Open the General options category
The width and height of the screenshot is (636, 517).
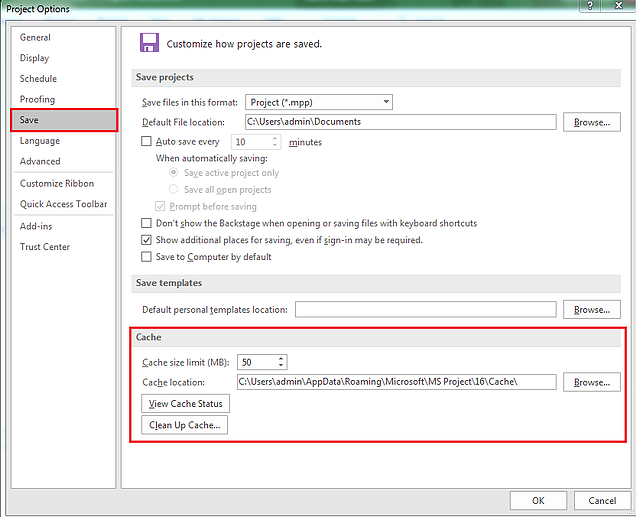pyautogui.click(x=35, y=37)
